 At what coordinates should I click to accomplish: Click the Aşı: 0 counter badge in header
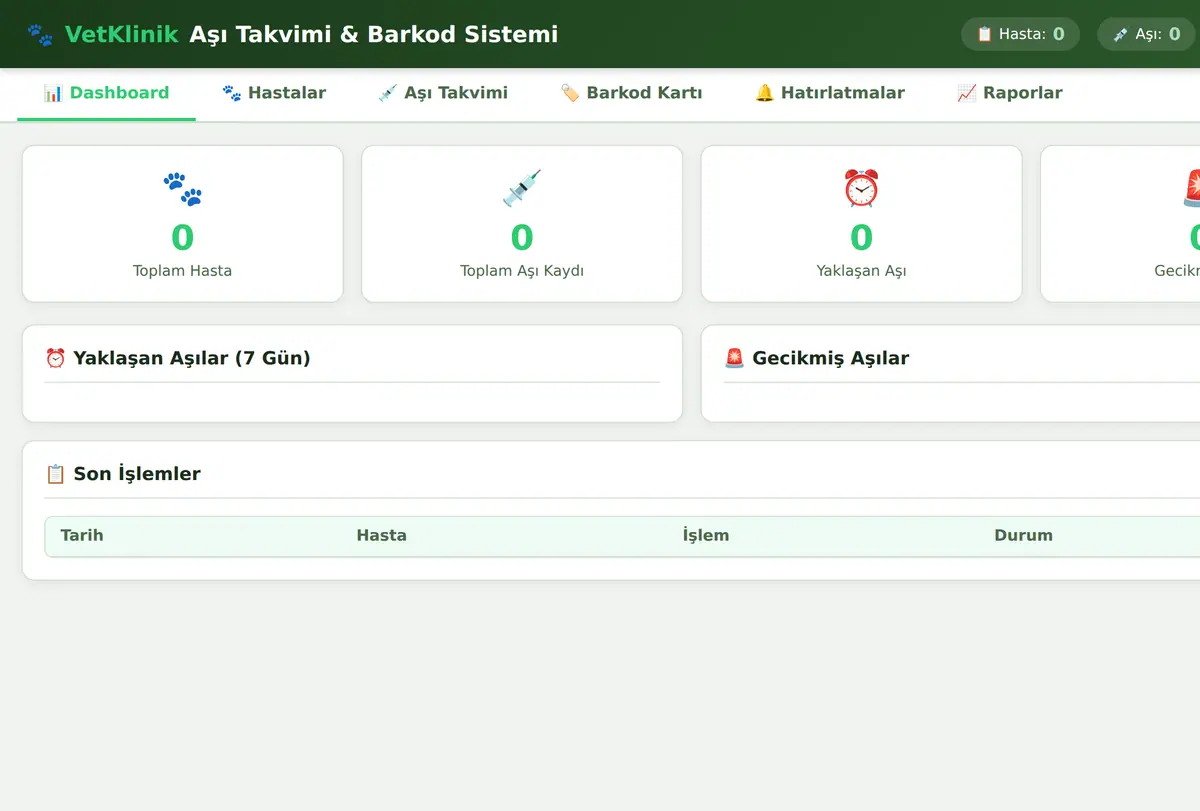(x=1147, y=34)
